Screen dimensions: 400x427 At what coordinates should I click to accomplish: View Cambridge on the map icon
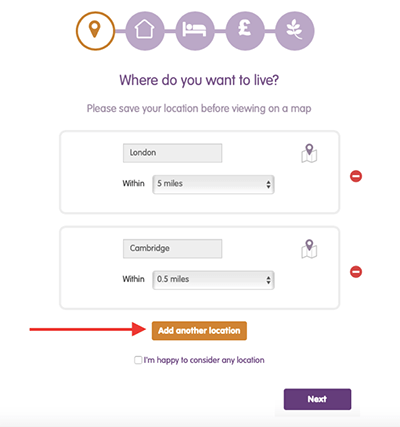pyautogui.click(x=309, y=249)
